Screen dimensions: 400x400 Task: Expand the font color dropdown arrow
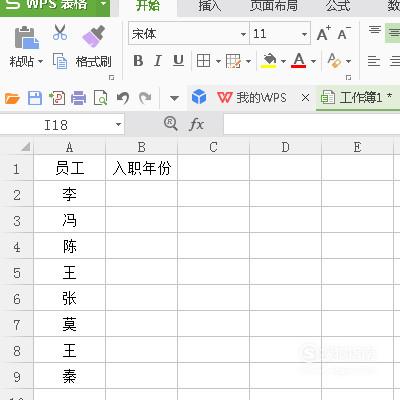click(313, 62)
